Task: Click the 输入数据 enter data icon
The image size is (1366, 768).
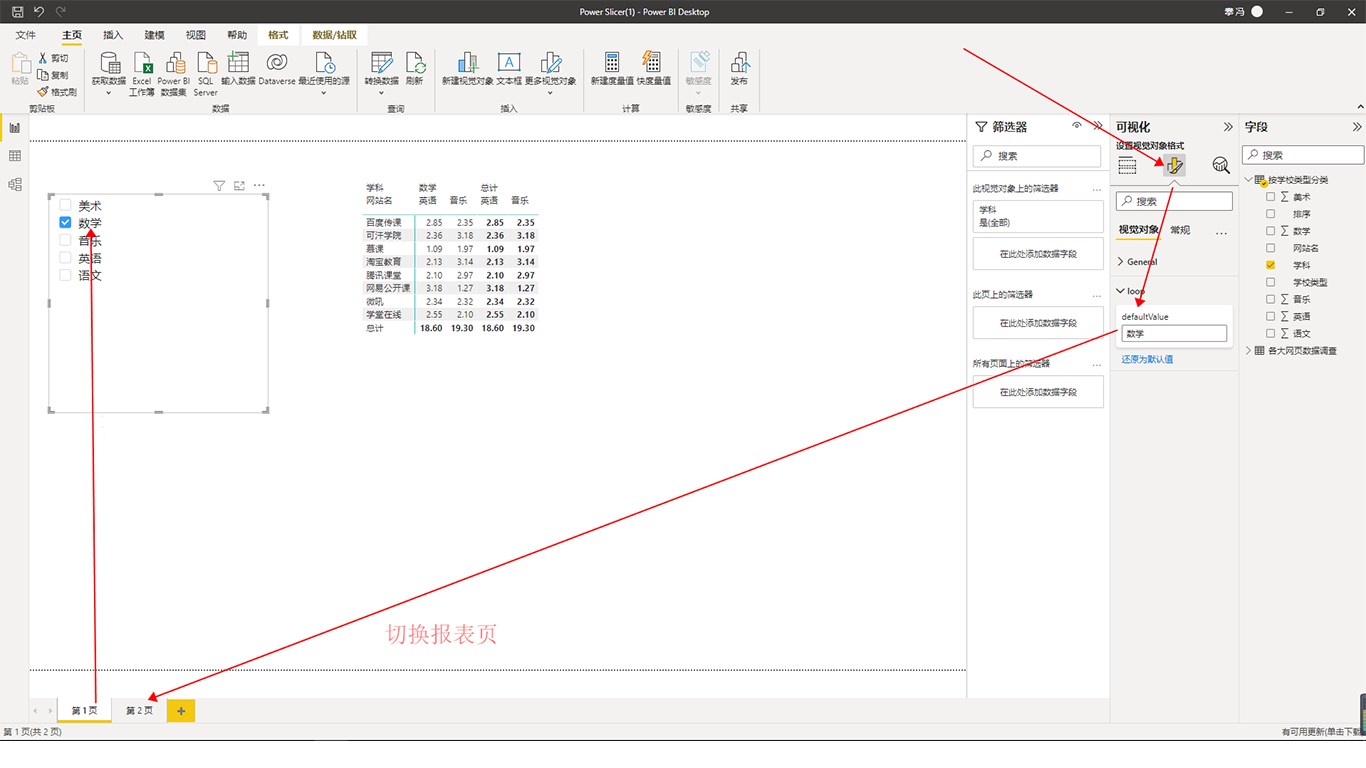Action: point(238,69)
